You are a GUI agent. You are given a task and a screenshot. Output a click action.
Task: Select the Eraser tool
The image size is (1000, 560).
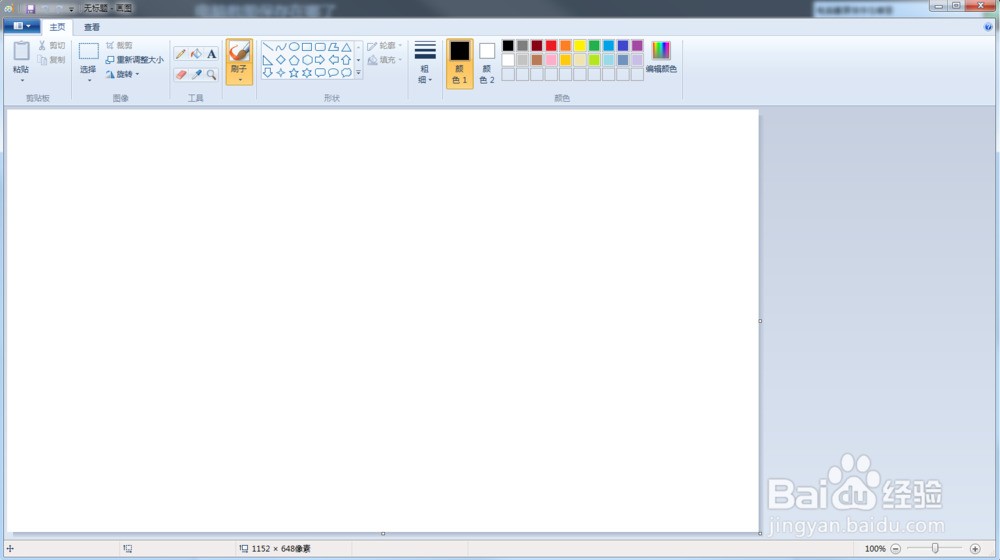coord(180,75)
